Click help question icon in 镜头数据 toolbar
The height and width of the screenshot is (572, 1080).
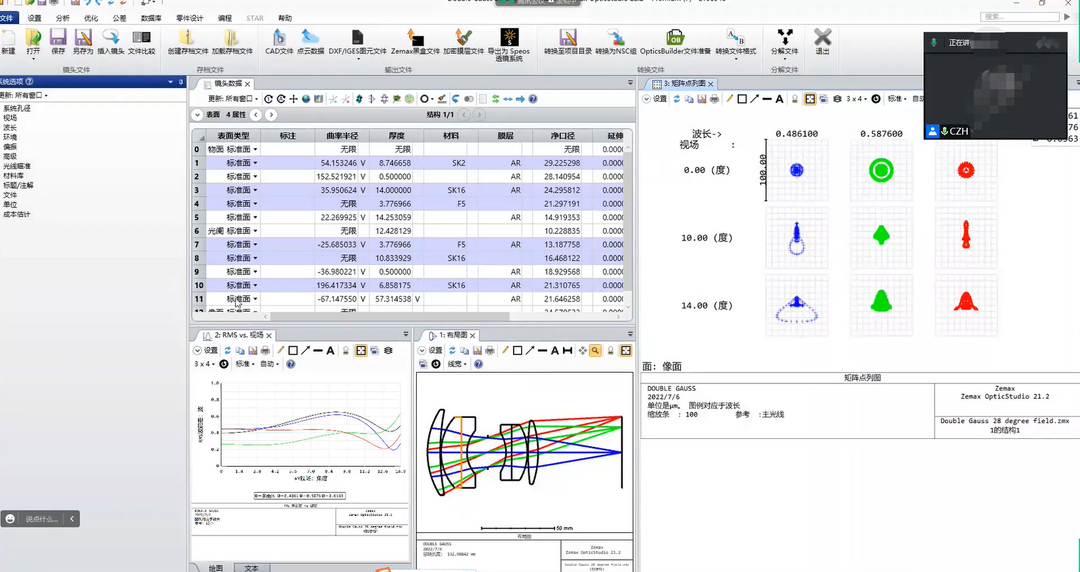[532, 99]
